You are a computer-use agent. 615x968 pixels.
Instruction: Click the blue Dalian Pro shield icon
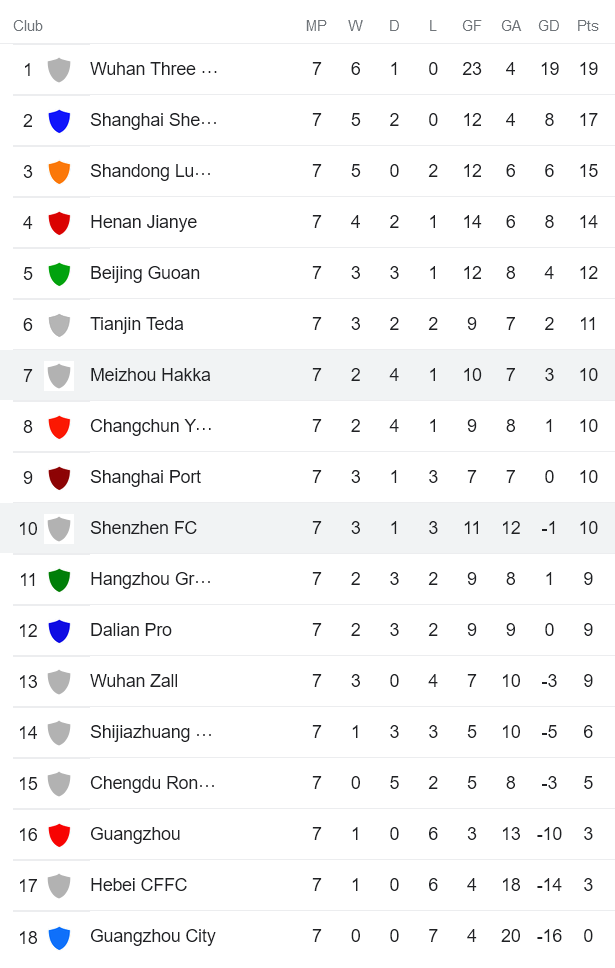point(59,630)
